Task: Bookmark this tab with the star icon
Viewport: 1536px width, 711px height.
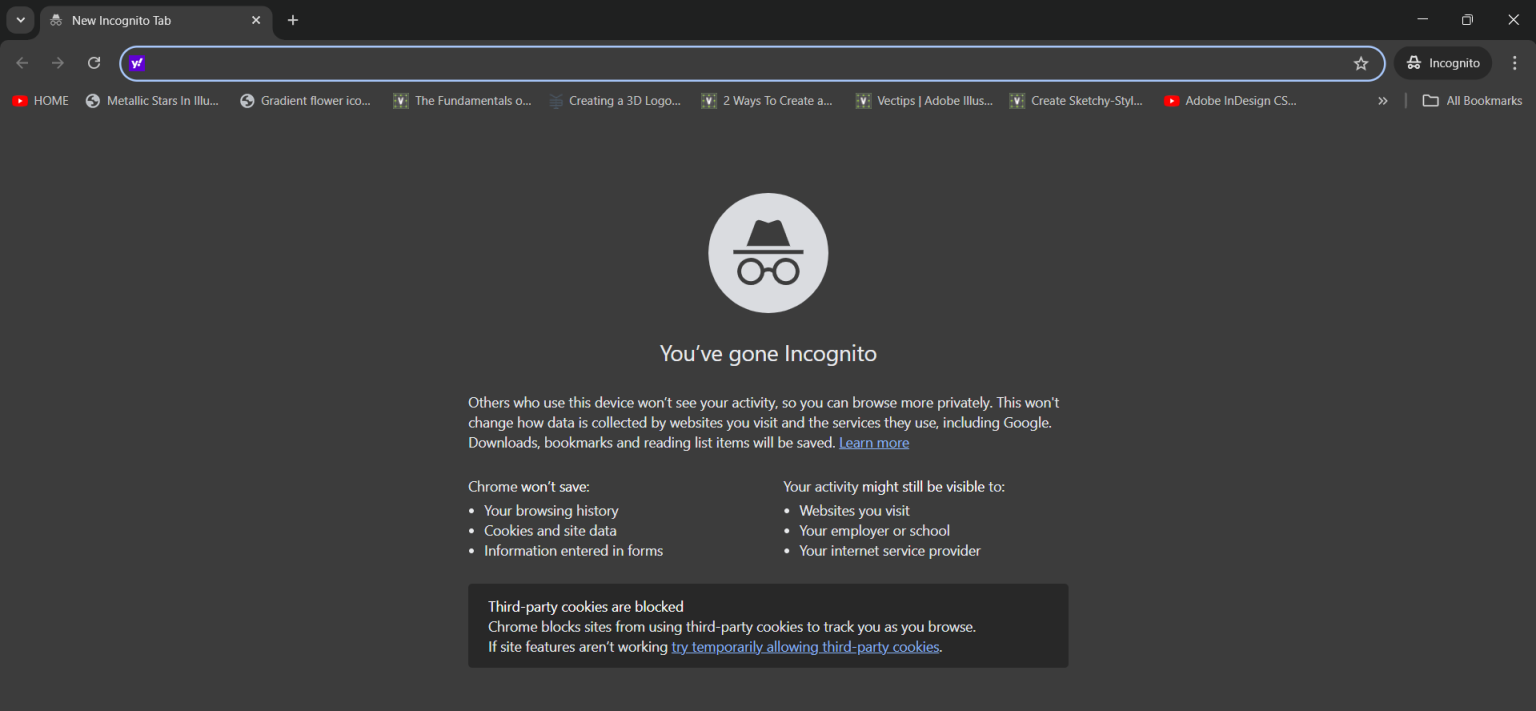Action: 1361,63
